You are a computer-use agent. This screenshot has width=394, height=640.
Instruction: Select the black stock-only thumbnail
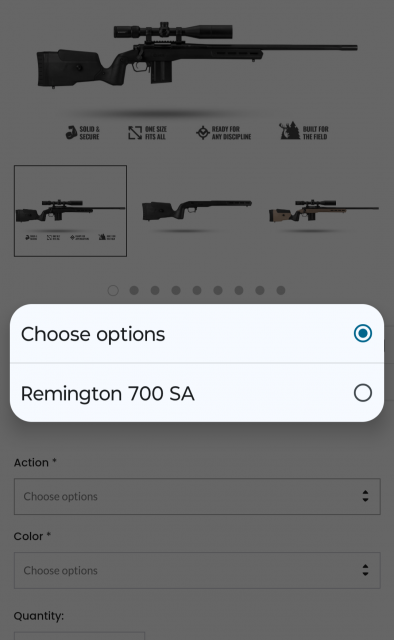point(197,211)
